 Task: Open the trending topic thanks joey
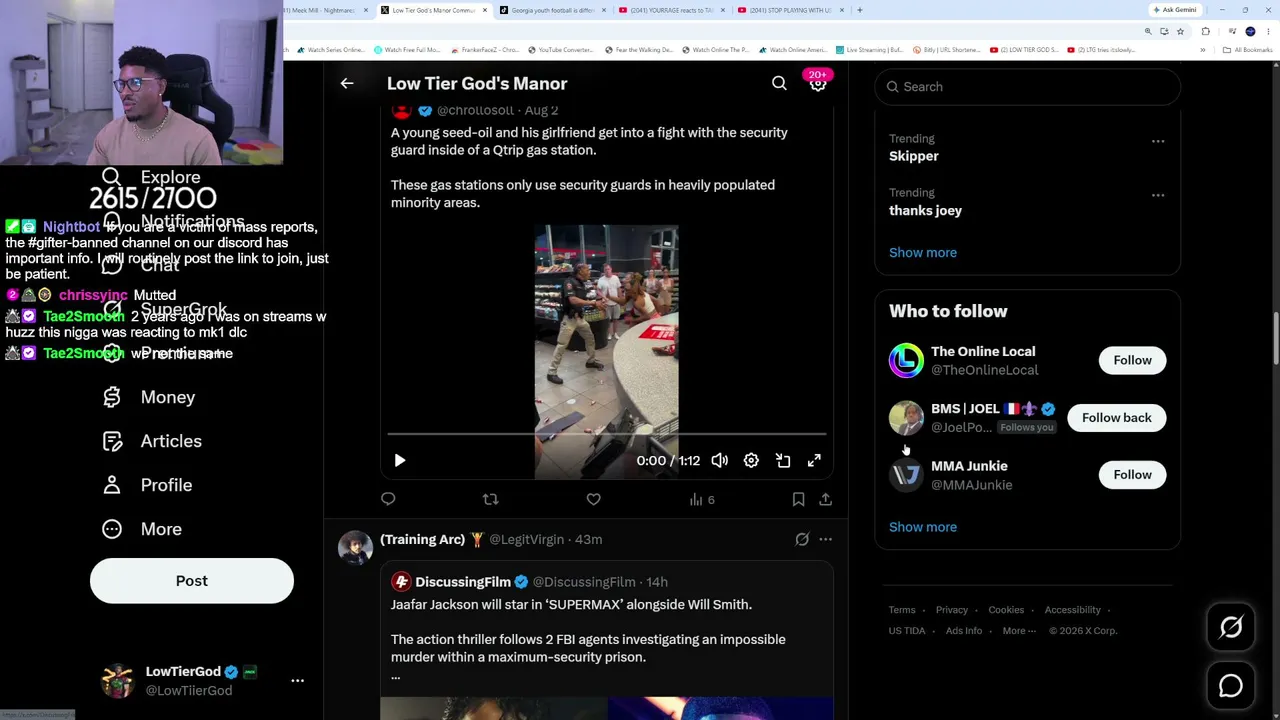point(925,211)
